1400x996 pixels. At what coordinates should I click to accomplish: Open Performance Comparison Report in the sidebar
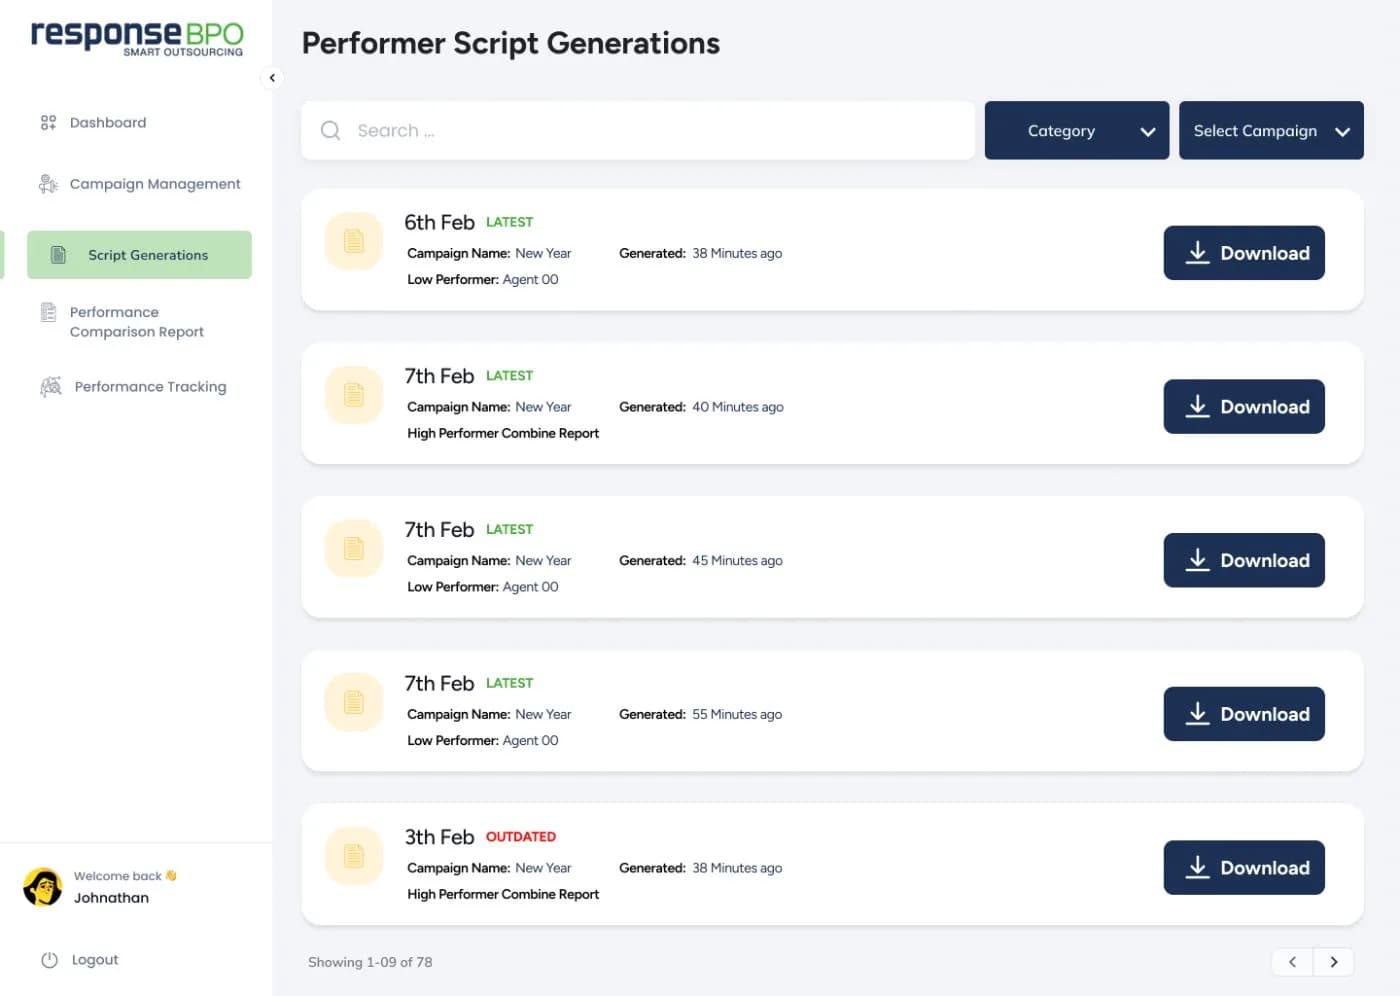click(x=136, y=322)
